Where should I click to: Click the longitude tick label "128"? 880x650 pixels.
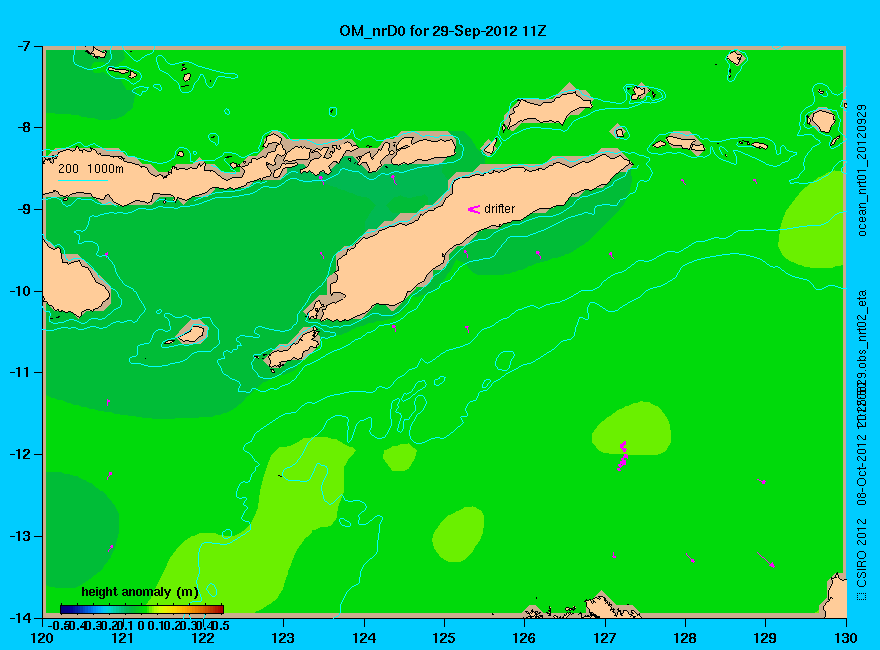click(685, 638)
